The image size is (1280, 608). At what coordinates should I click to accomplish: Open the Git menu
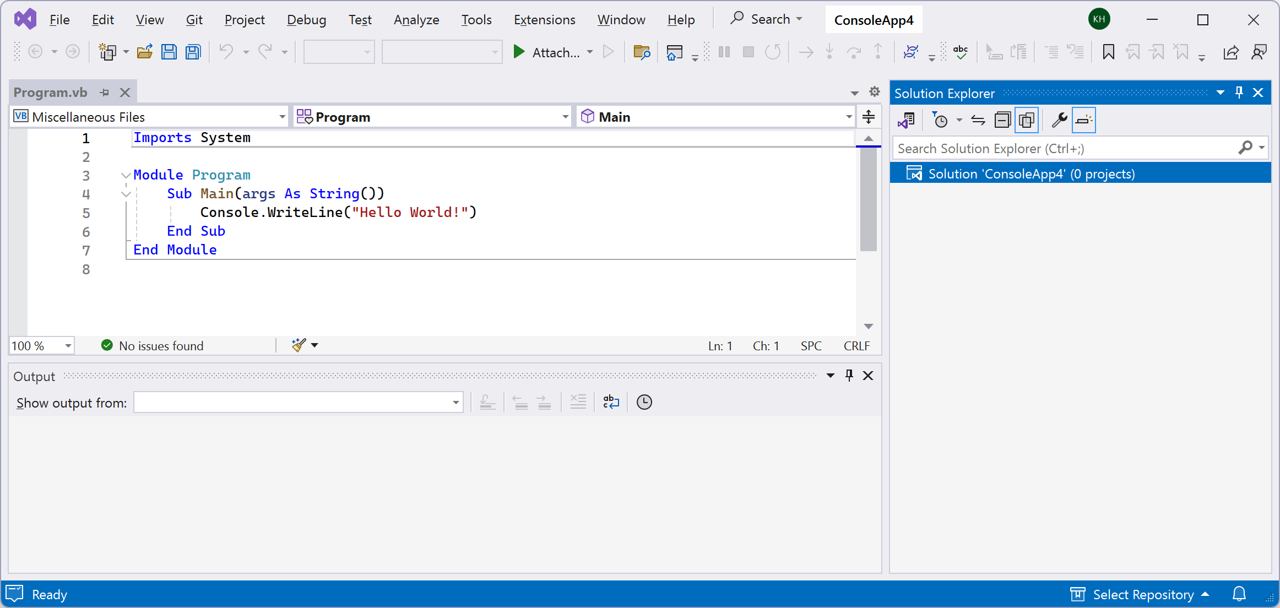pos(194,19)
